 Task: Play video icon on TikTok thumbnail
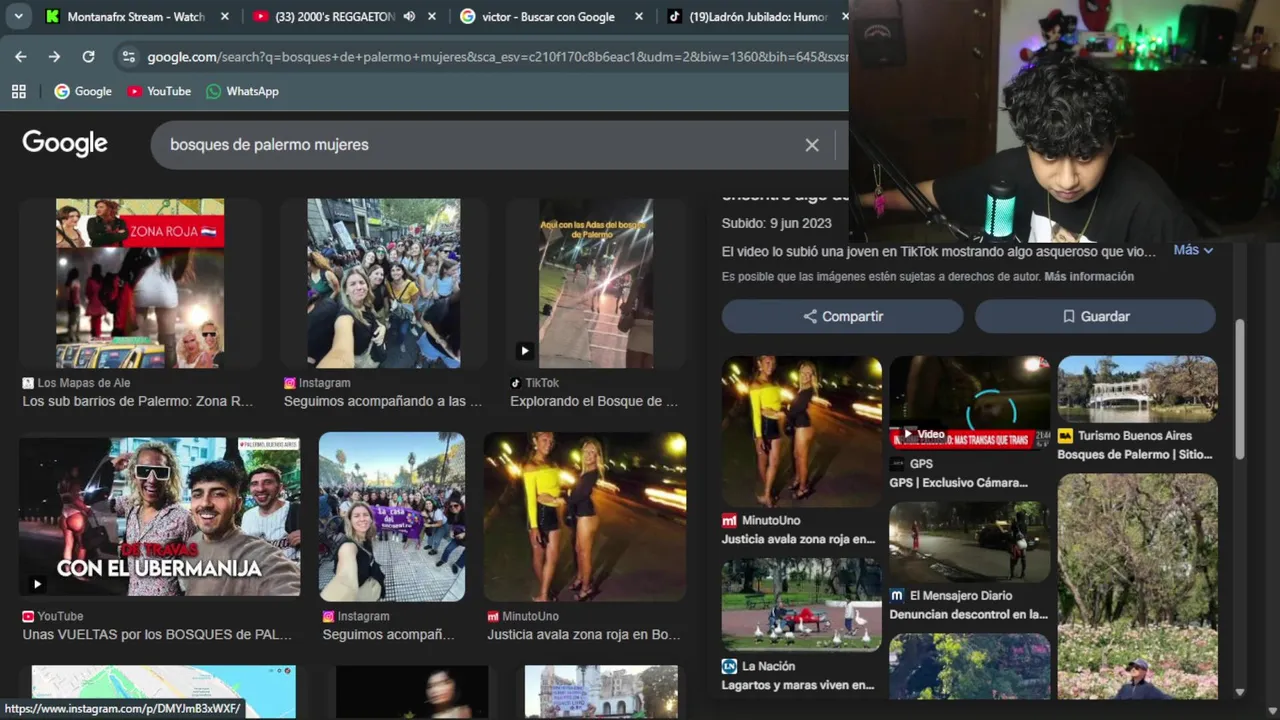click(525, 350)
